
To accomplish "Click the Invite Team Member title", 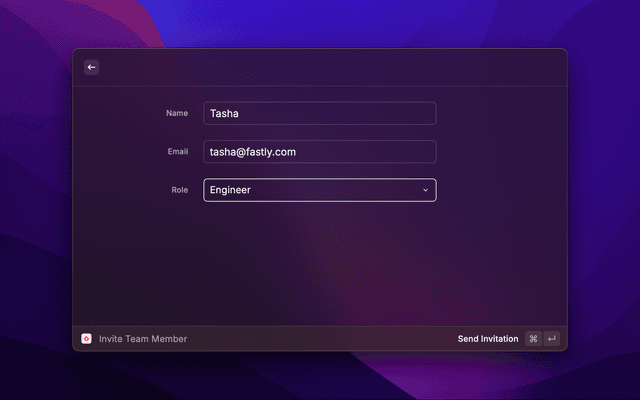I will click(x=143, y=339).
